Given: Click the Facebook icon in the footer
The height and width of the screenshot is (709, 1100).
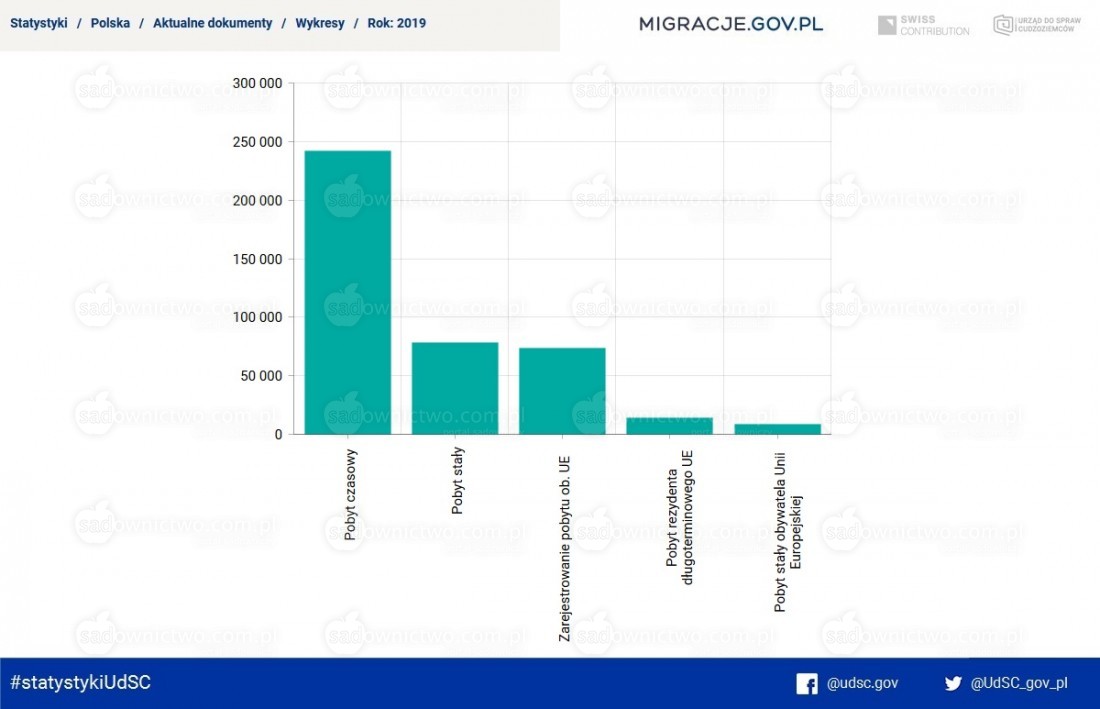Looking at the screenshot, I should (807, 684).
